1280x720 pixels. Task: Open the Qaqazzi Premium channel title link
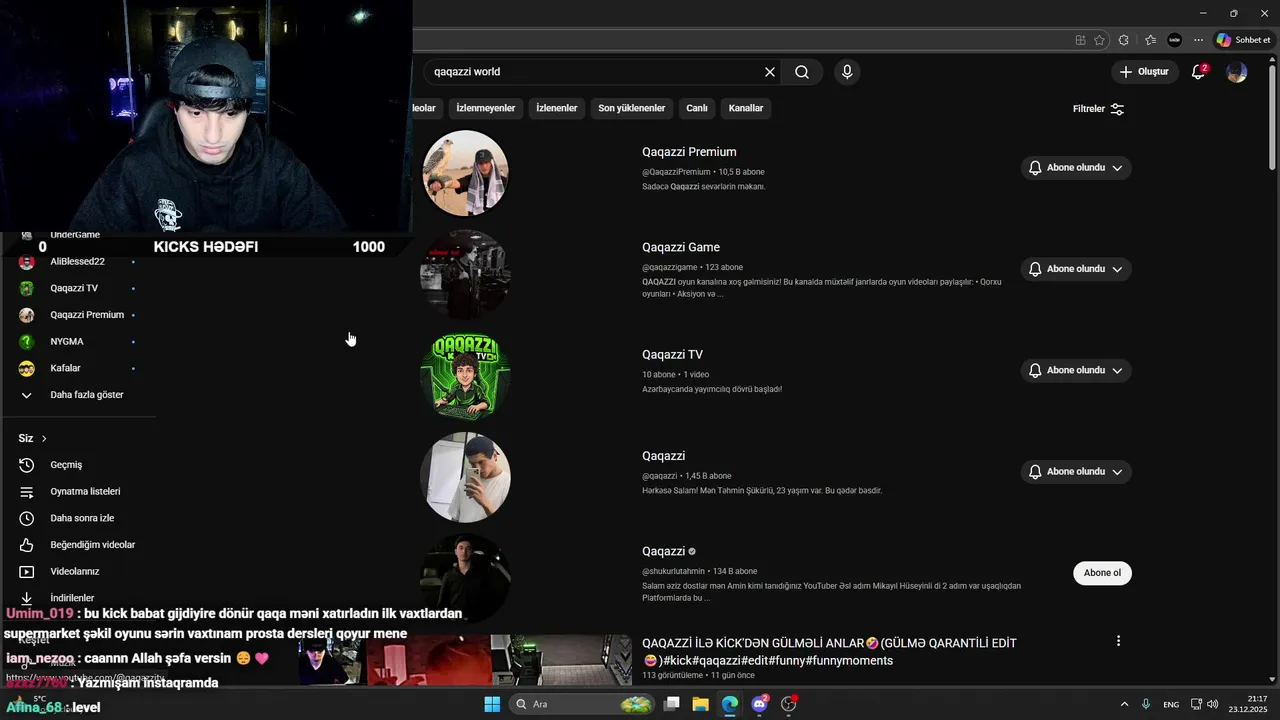click(689, 152)
